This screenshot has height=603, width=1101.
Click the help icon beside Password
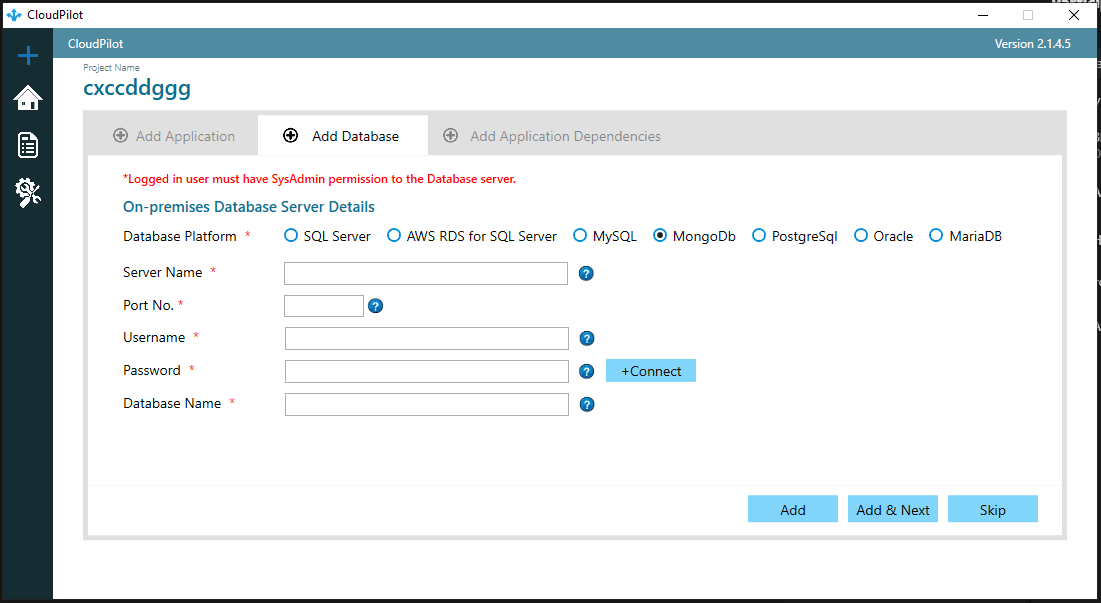point(587,371)
